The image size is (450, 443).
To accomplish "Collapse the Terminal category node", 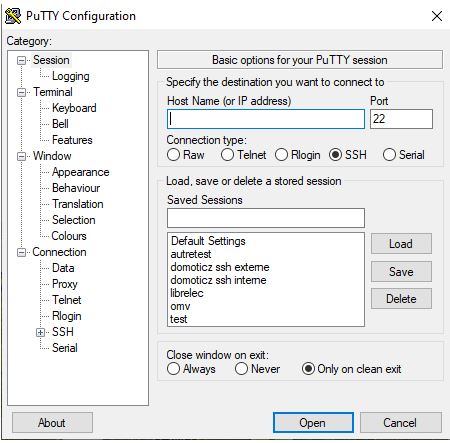I will click(21, 92).
